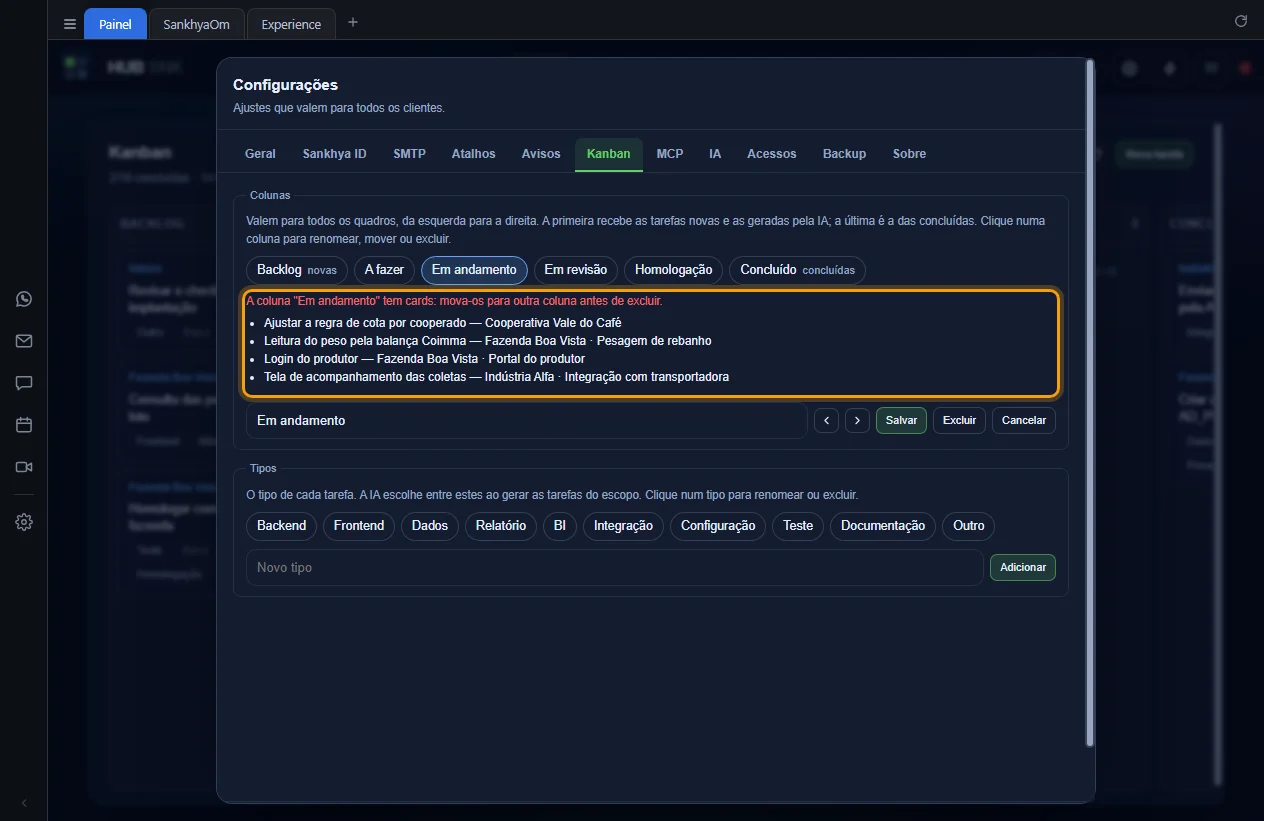Select the Relatório type chip
1264x821 pixels.
click(501, 526)
